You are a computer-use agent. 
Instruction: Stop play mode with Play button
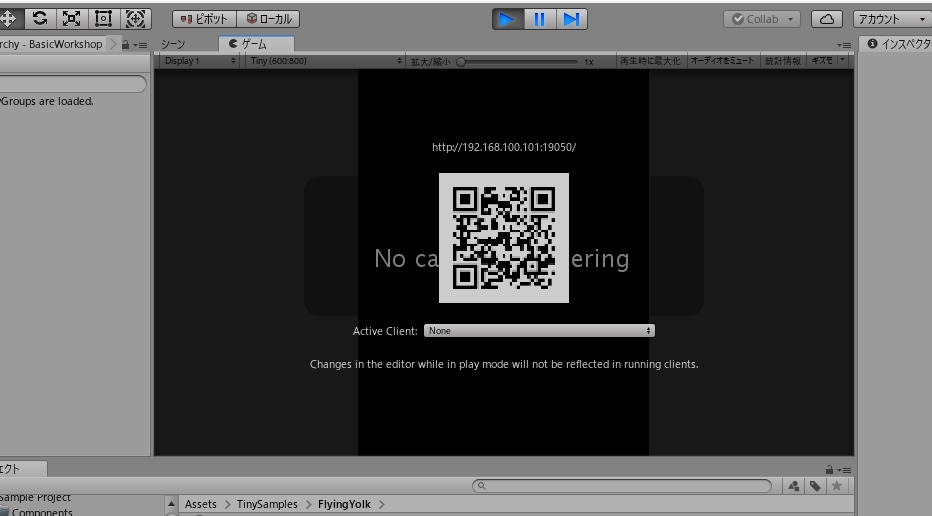tap(508, 20)
